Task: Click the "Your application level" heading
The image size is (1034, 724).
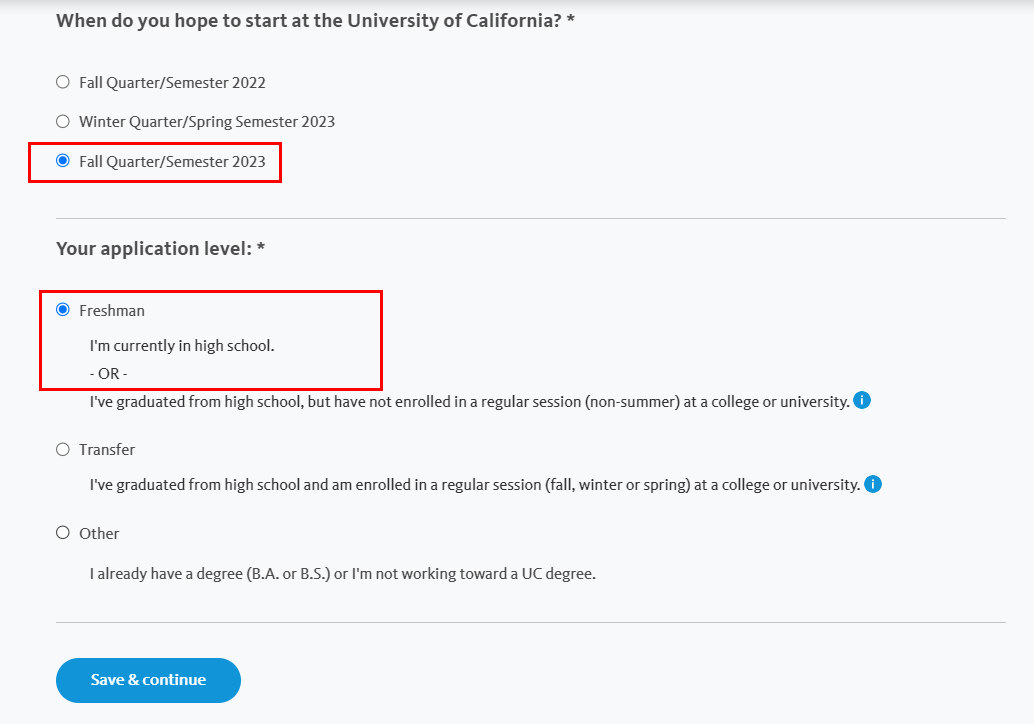Action: (x=160, y=249)
